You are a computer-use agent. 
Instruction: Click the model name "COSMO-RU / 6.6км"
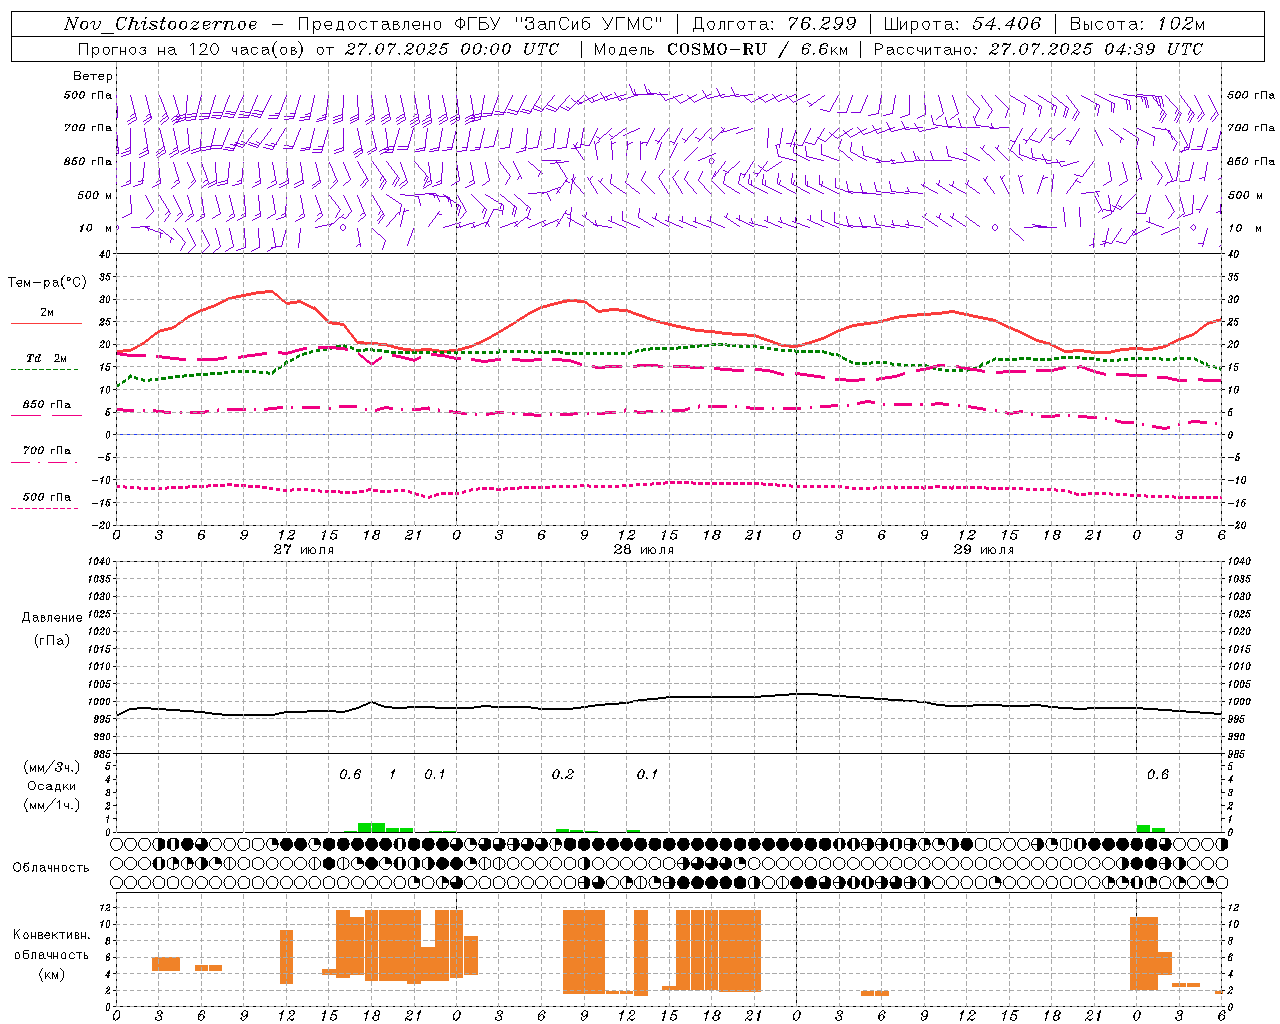pyautogui.click(x=758, y=49)
